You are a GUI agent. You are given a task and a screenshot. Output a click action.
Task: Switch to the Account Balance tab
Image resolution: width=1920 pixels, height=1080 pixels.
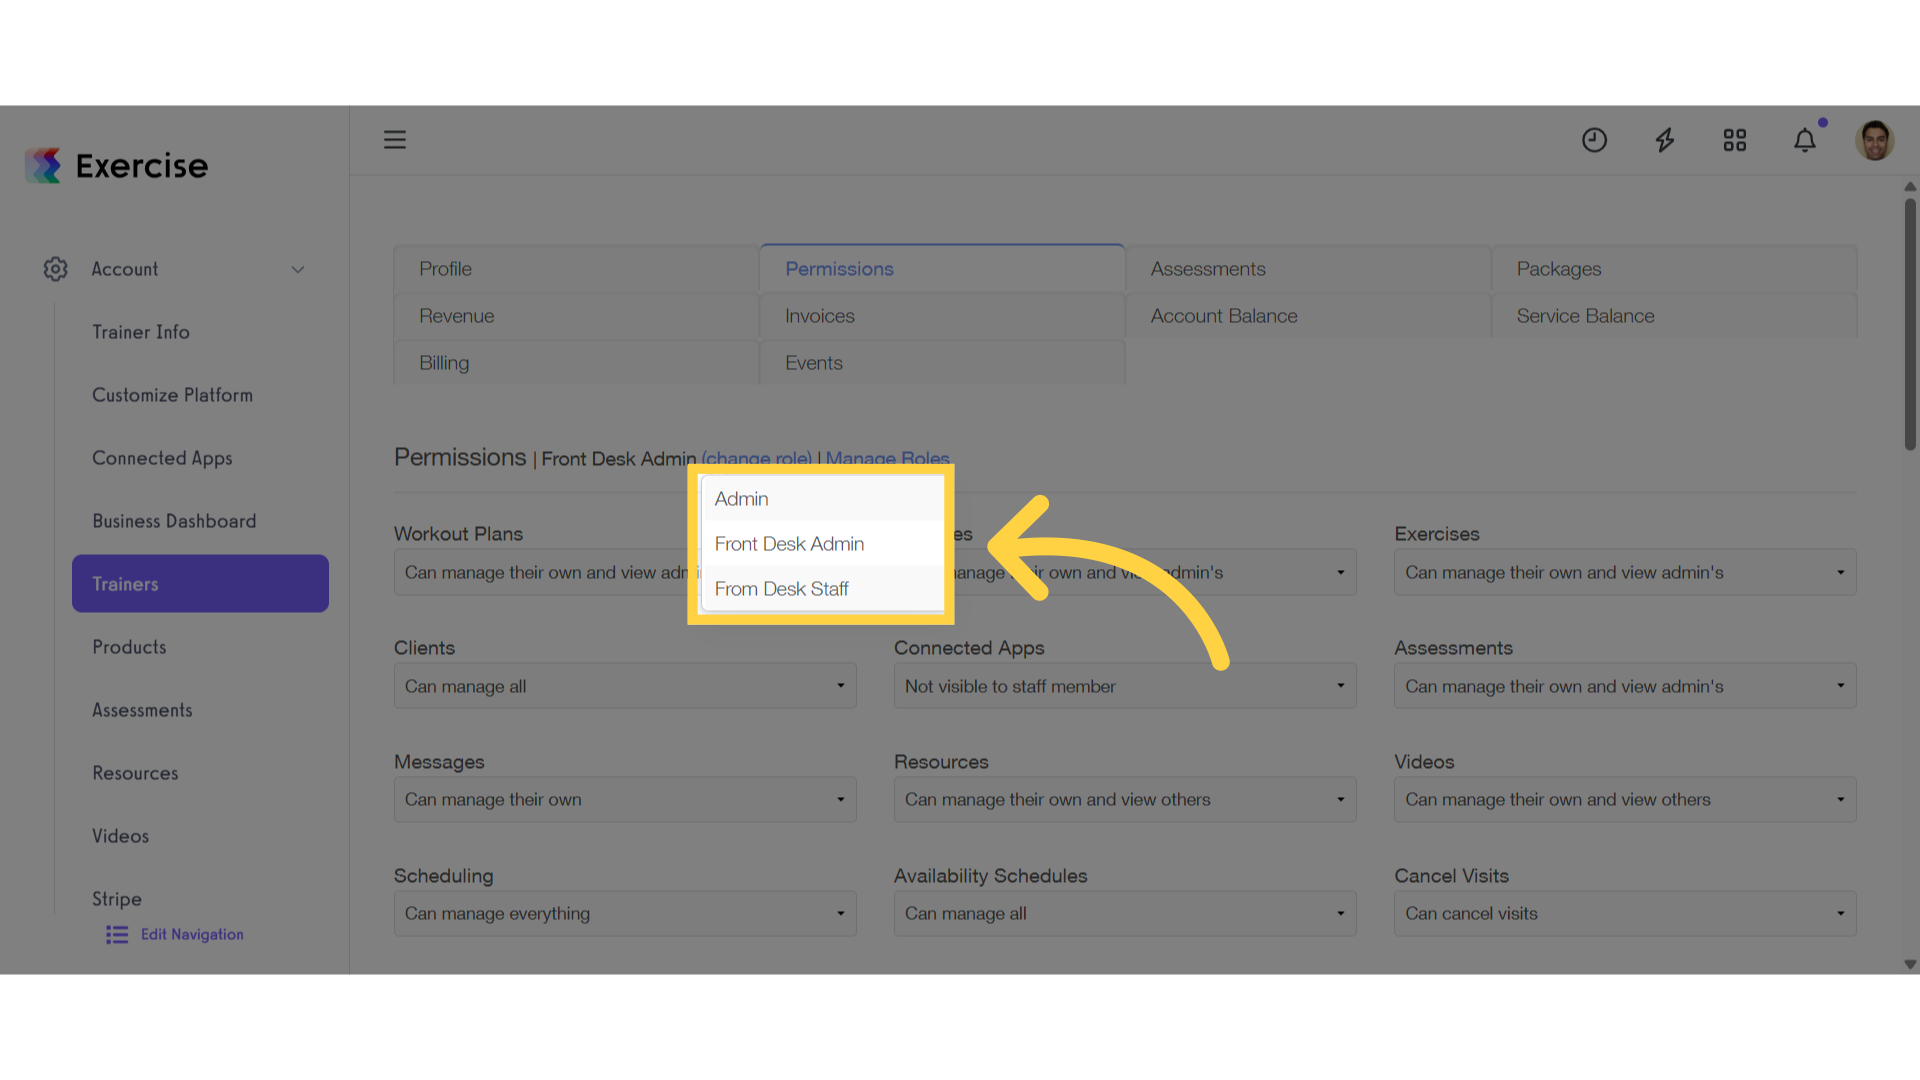point(1308,316)
